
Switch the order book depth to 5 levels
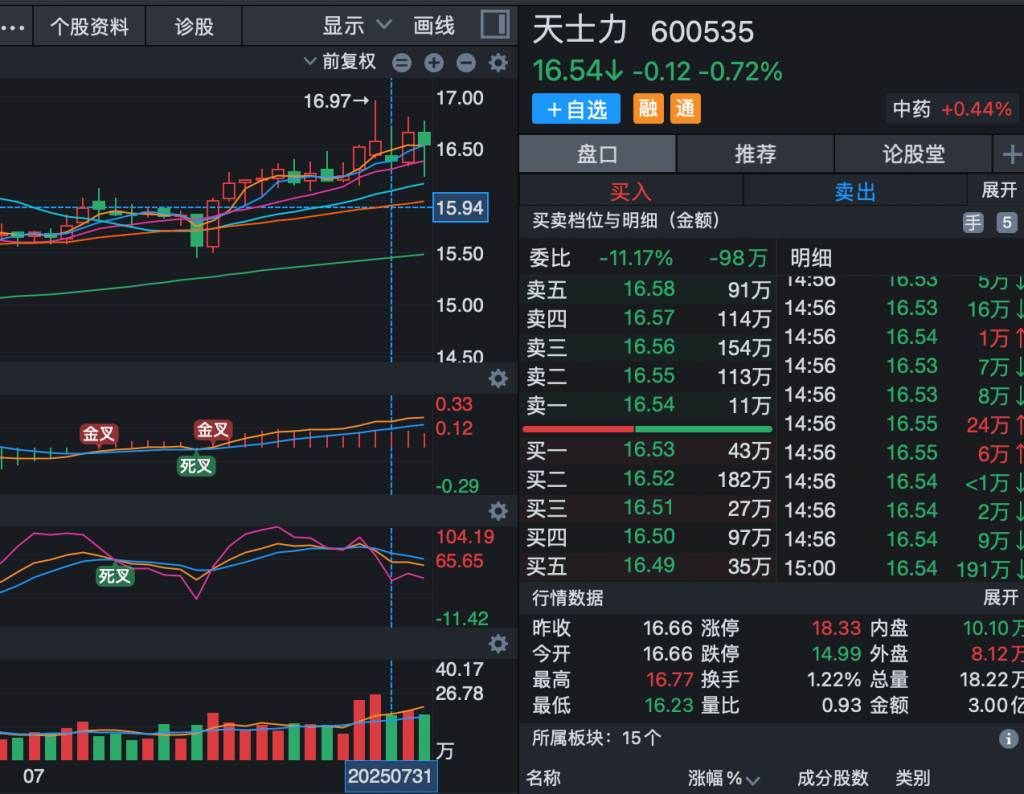coord(1006,223)
